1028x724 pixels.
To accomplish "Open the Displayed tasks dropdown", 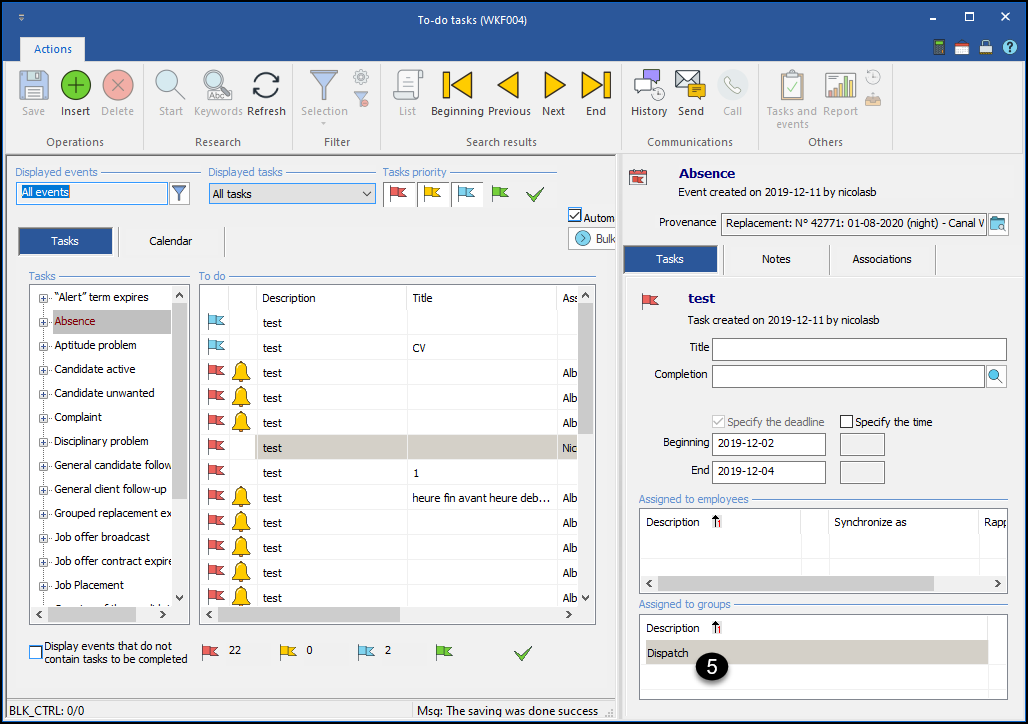I will click(x=292, y=194).
